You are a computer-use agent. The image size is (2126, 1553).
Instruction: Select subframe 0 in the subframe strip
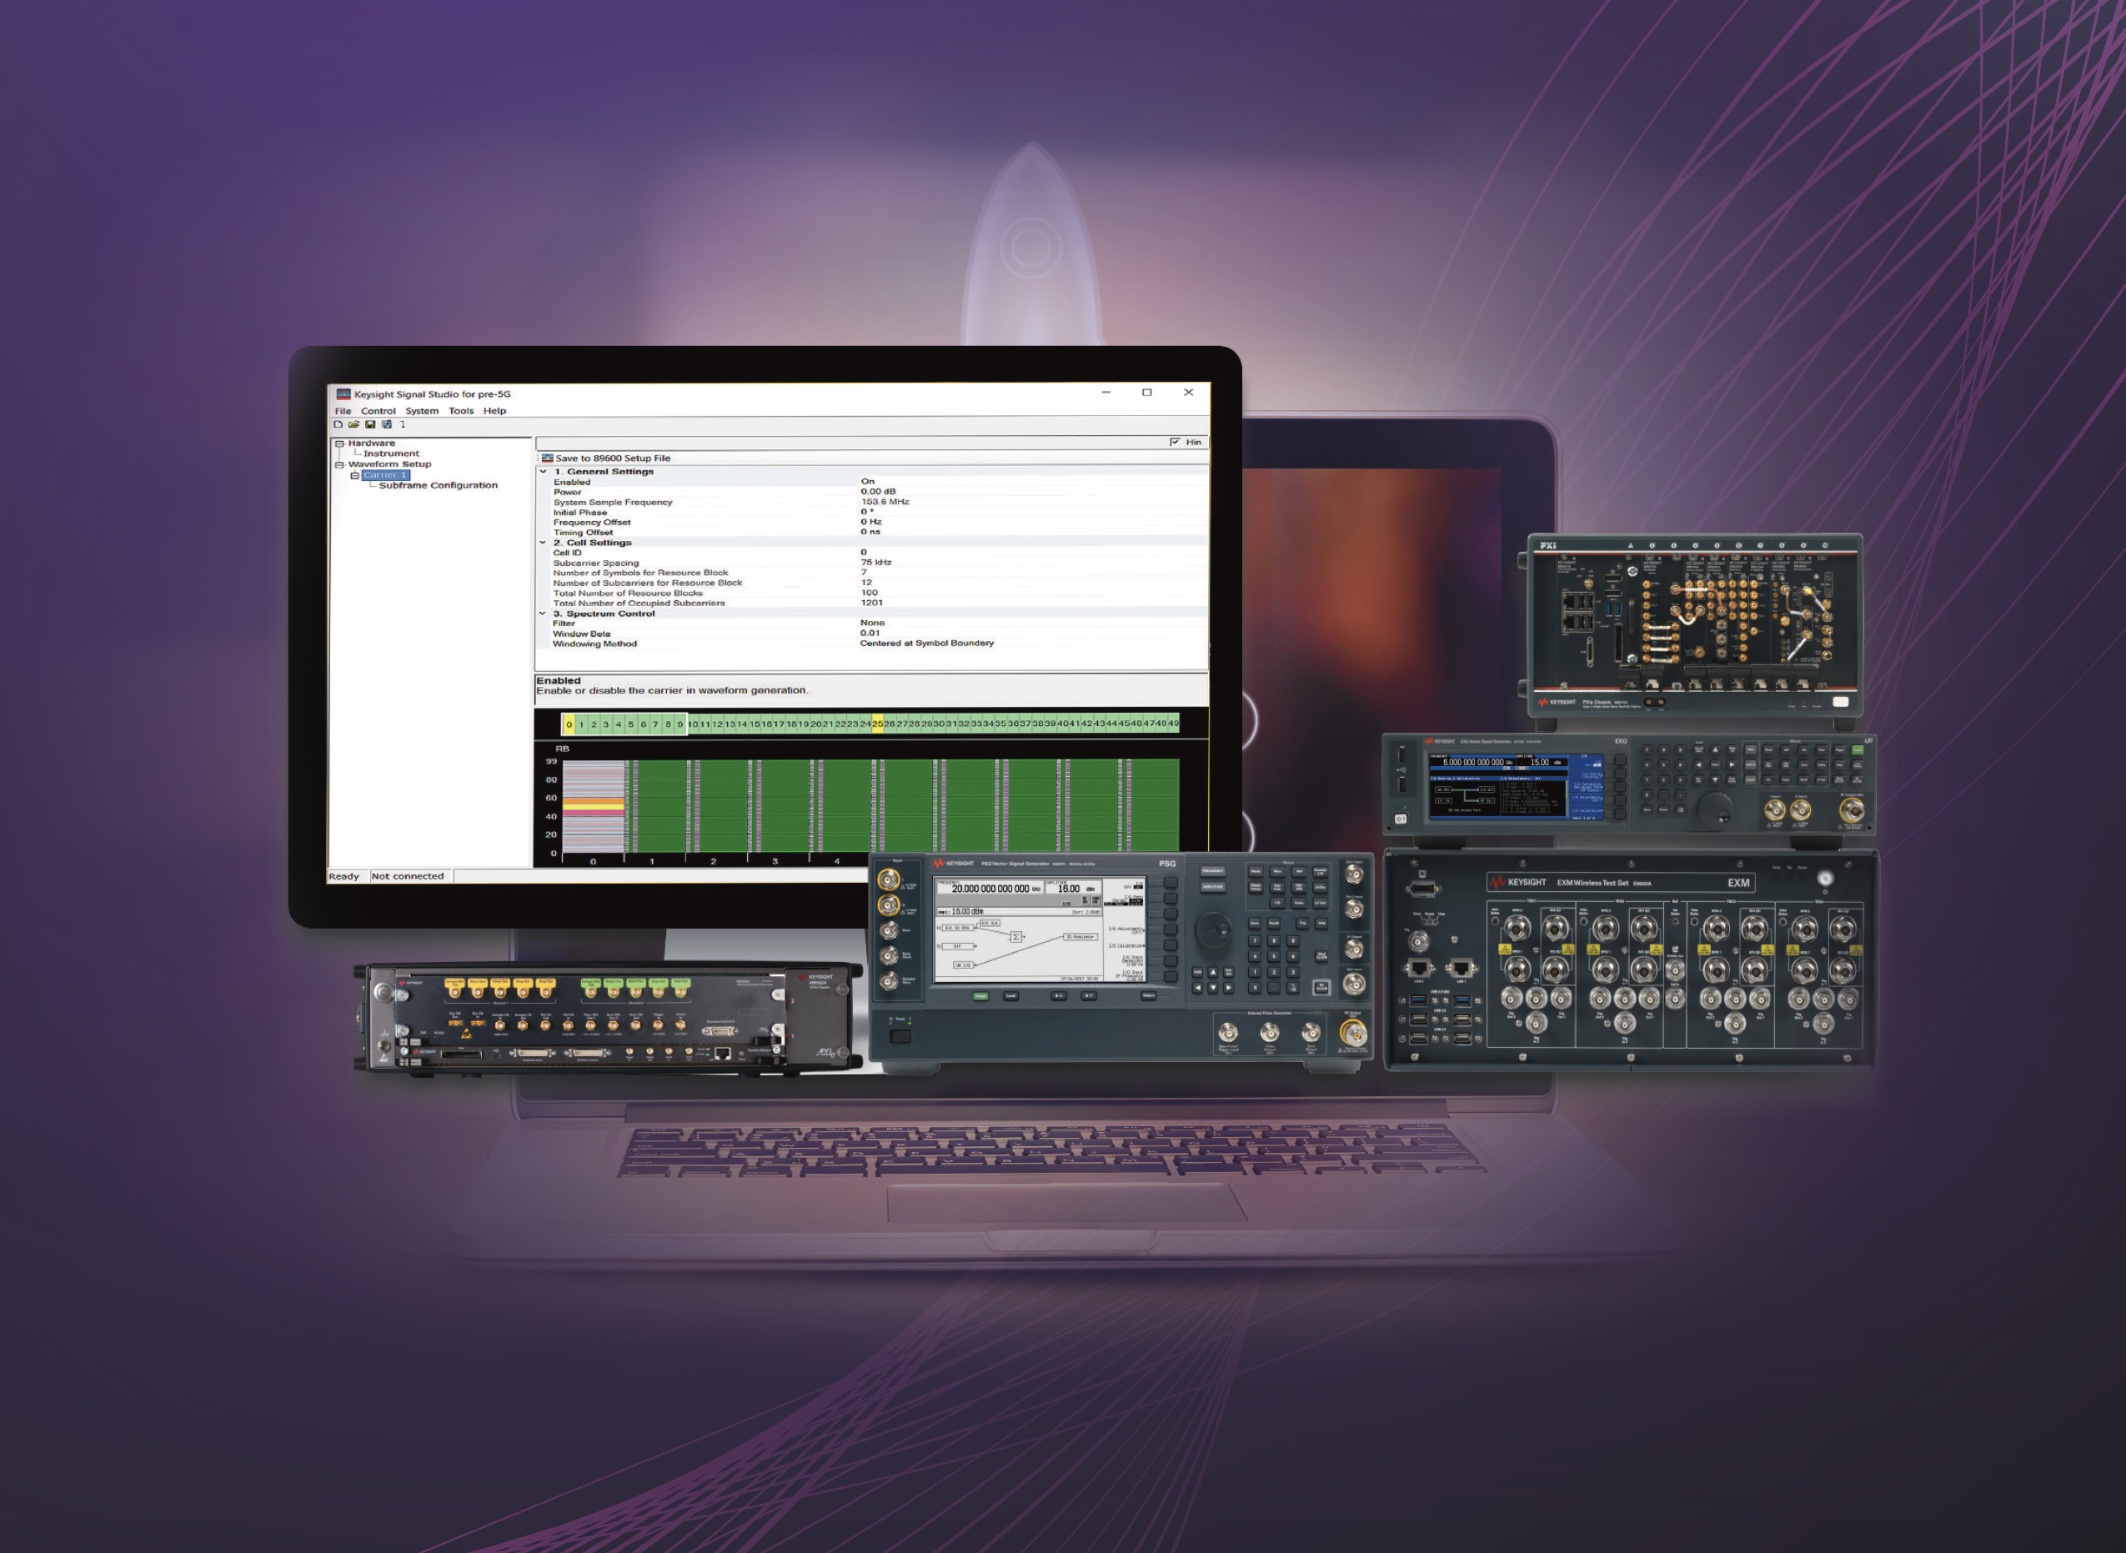point(569,724)
